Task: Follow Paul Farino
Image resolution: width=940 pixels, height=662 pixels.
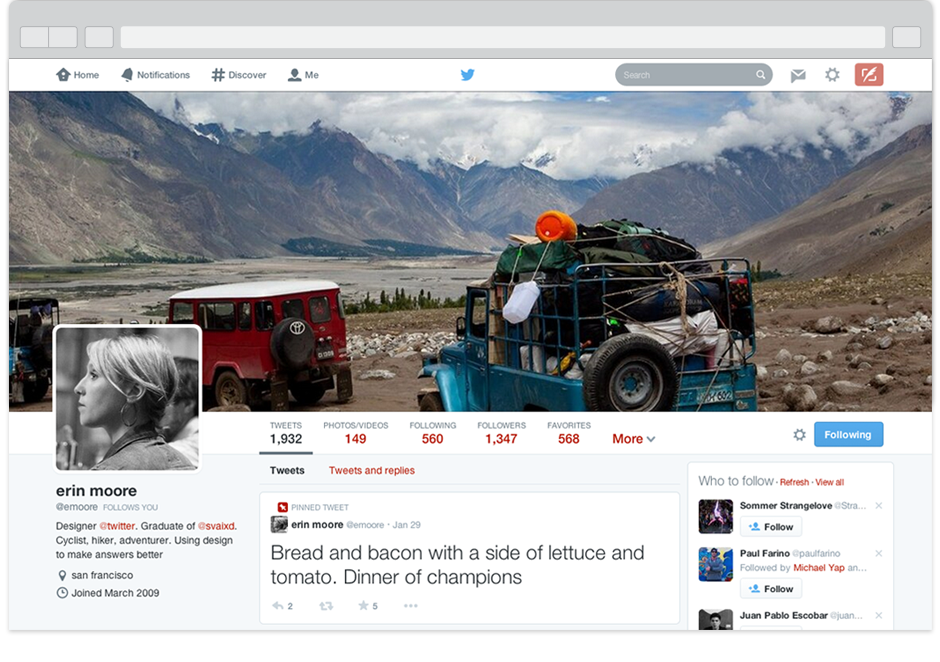Action: [x=770, y=589]
